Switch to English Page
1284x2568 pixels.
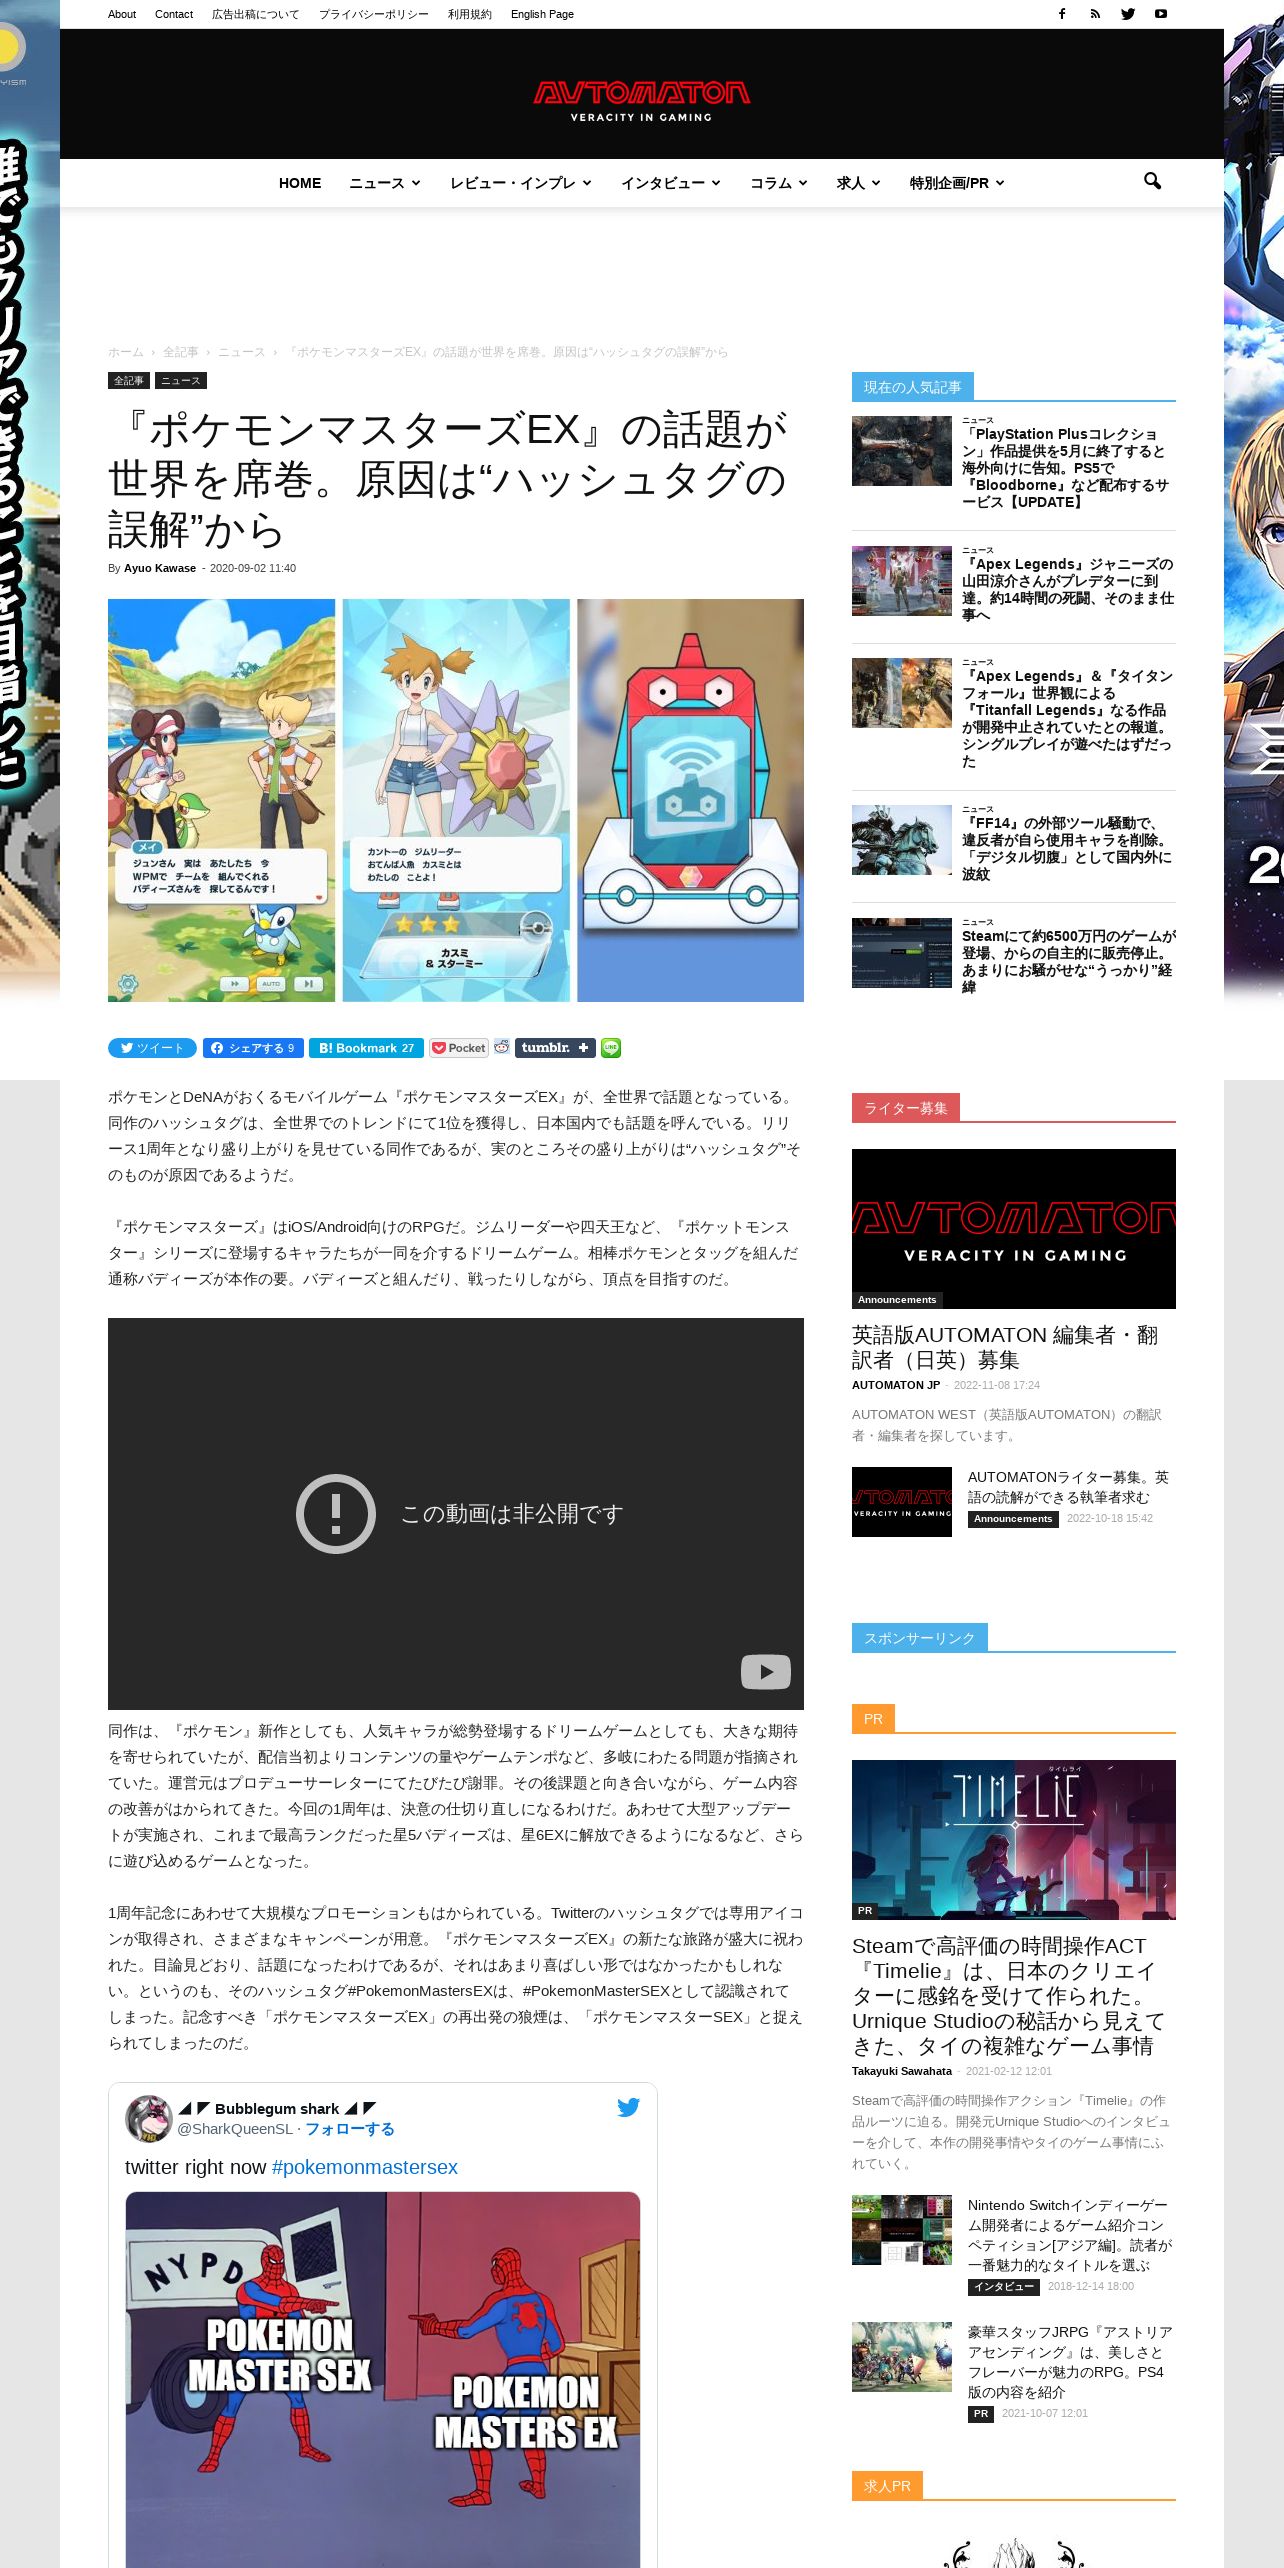542,14
